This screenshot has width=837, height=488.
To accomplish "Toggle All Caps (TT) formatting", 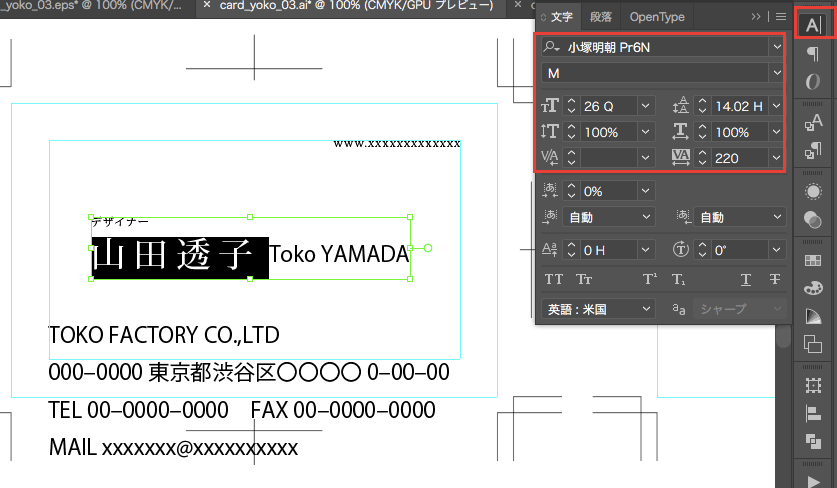I will pyautogui.click(x=554, y=279).
